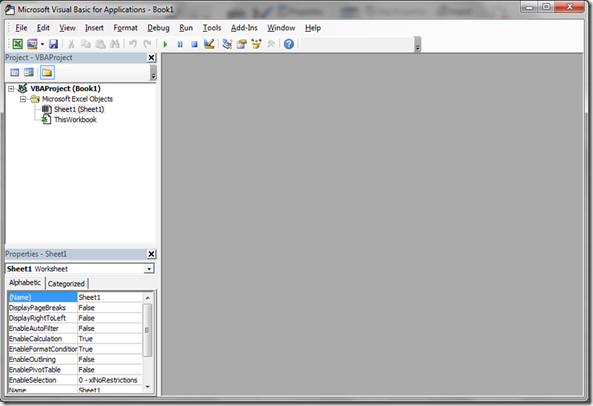Toggle Design Mode icon

[x=209, y=44]
